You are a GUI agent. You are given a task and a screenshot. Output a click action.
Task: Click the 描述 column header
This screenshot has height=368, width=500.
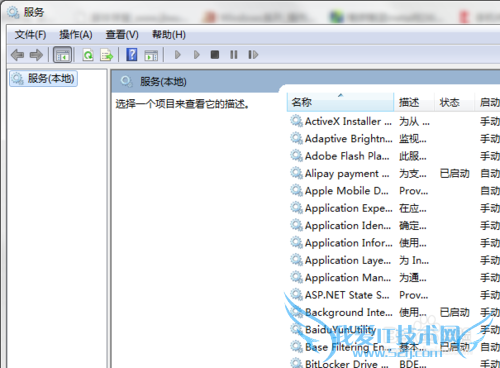point(414,102)
